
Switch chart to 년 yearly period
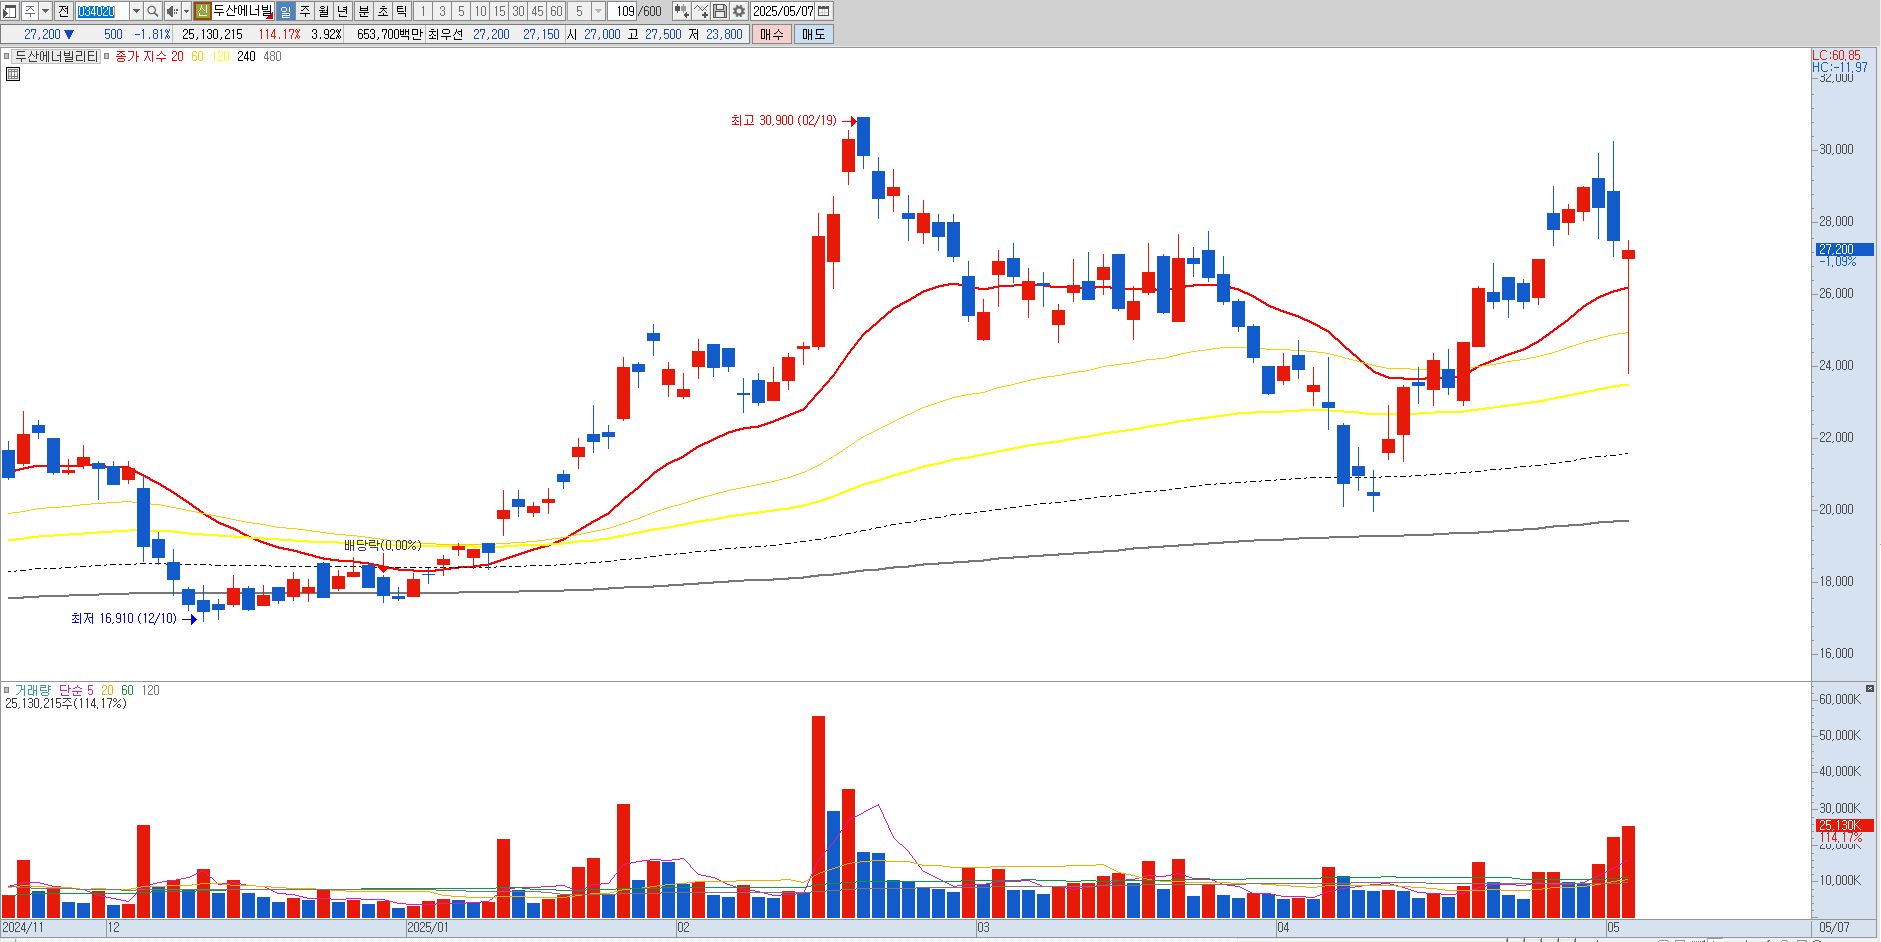(x=343, y=11)
